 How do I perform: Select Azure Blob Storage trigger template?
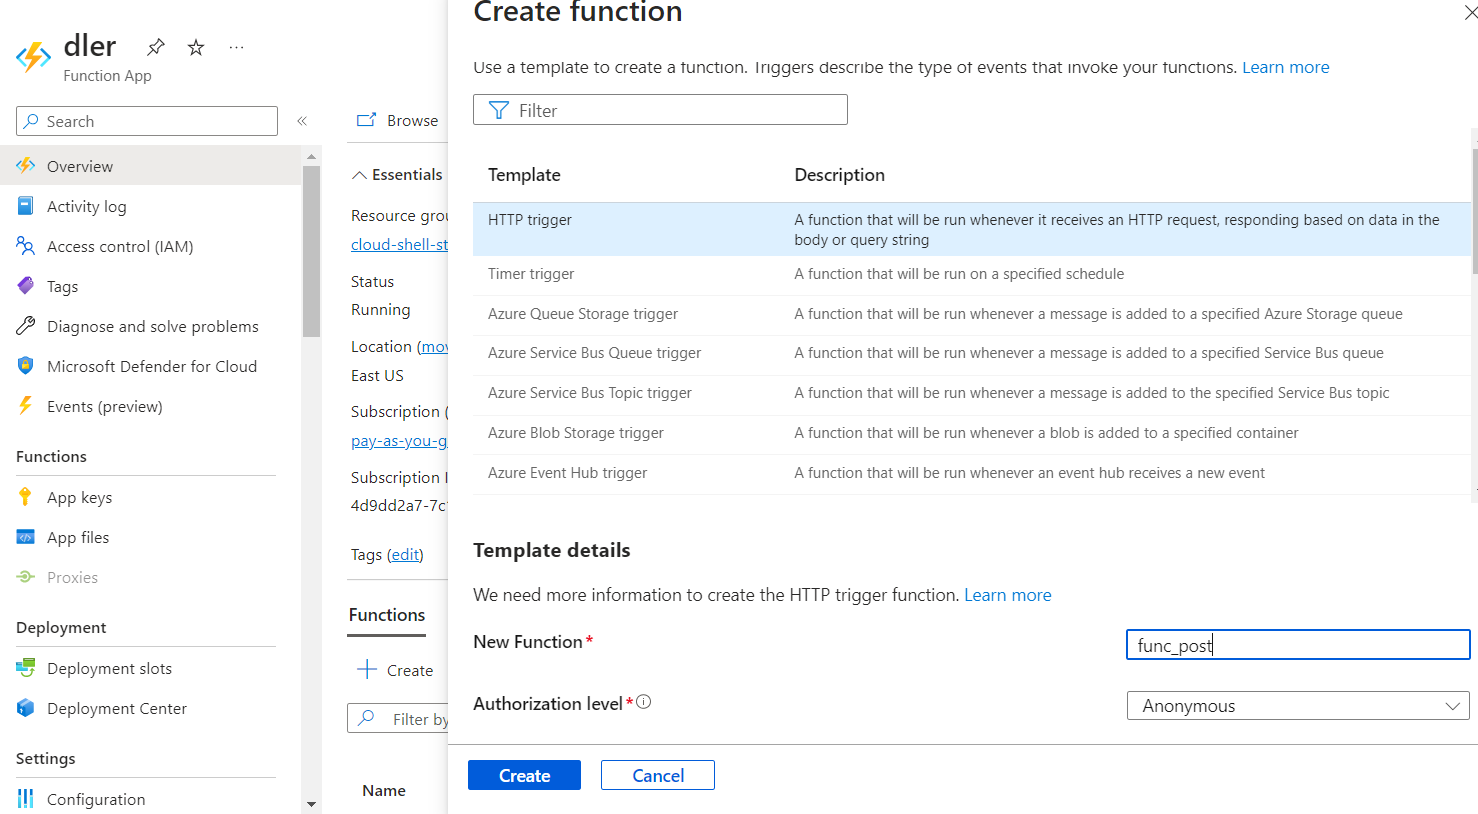[972, 433]
